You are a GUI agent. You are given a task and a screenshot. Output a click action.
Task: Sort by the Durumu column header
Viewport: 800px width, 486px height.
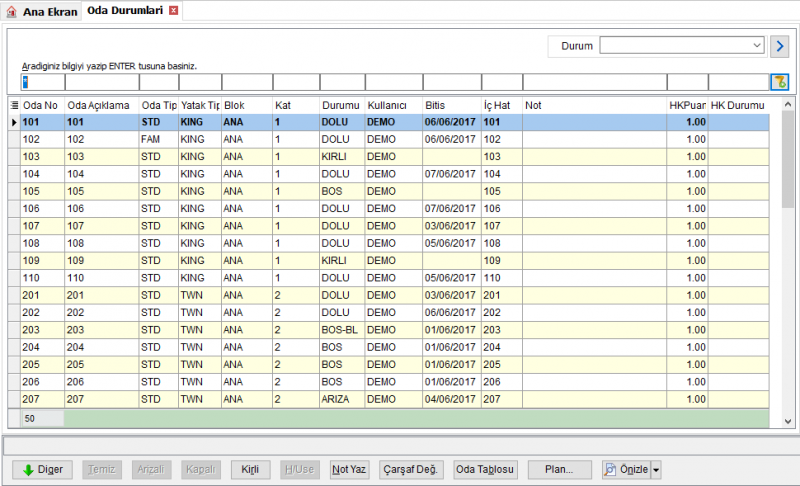click(x=340, y=106)
